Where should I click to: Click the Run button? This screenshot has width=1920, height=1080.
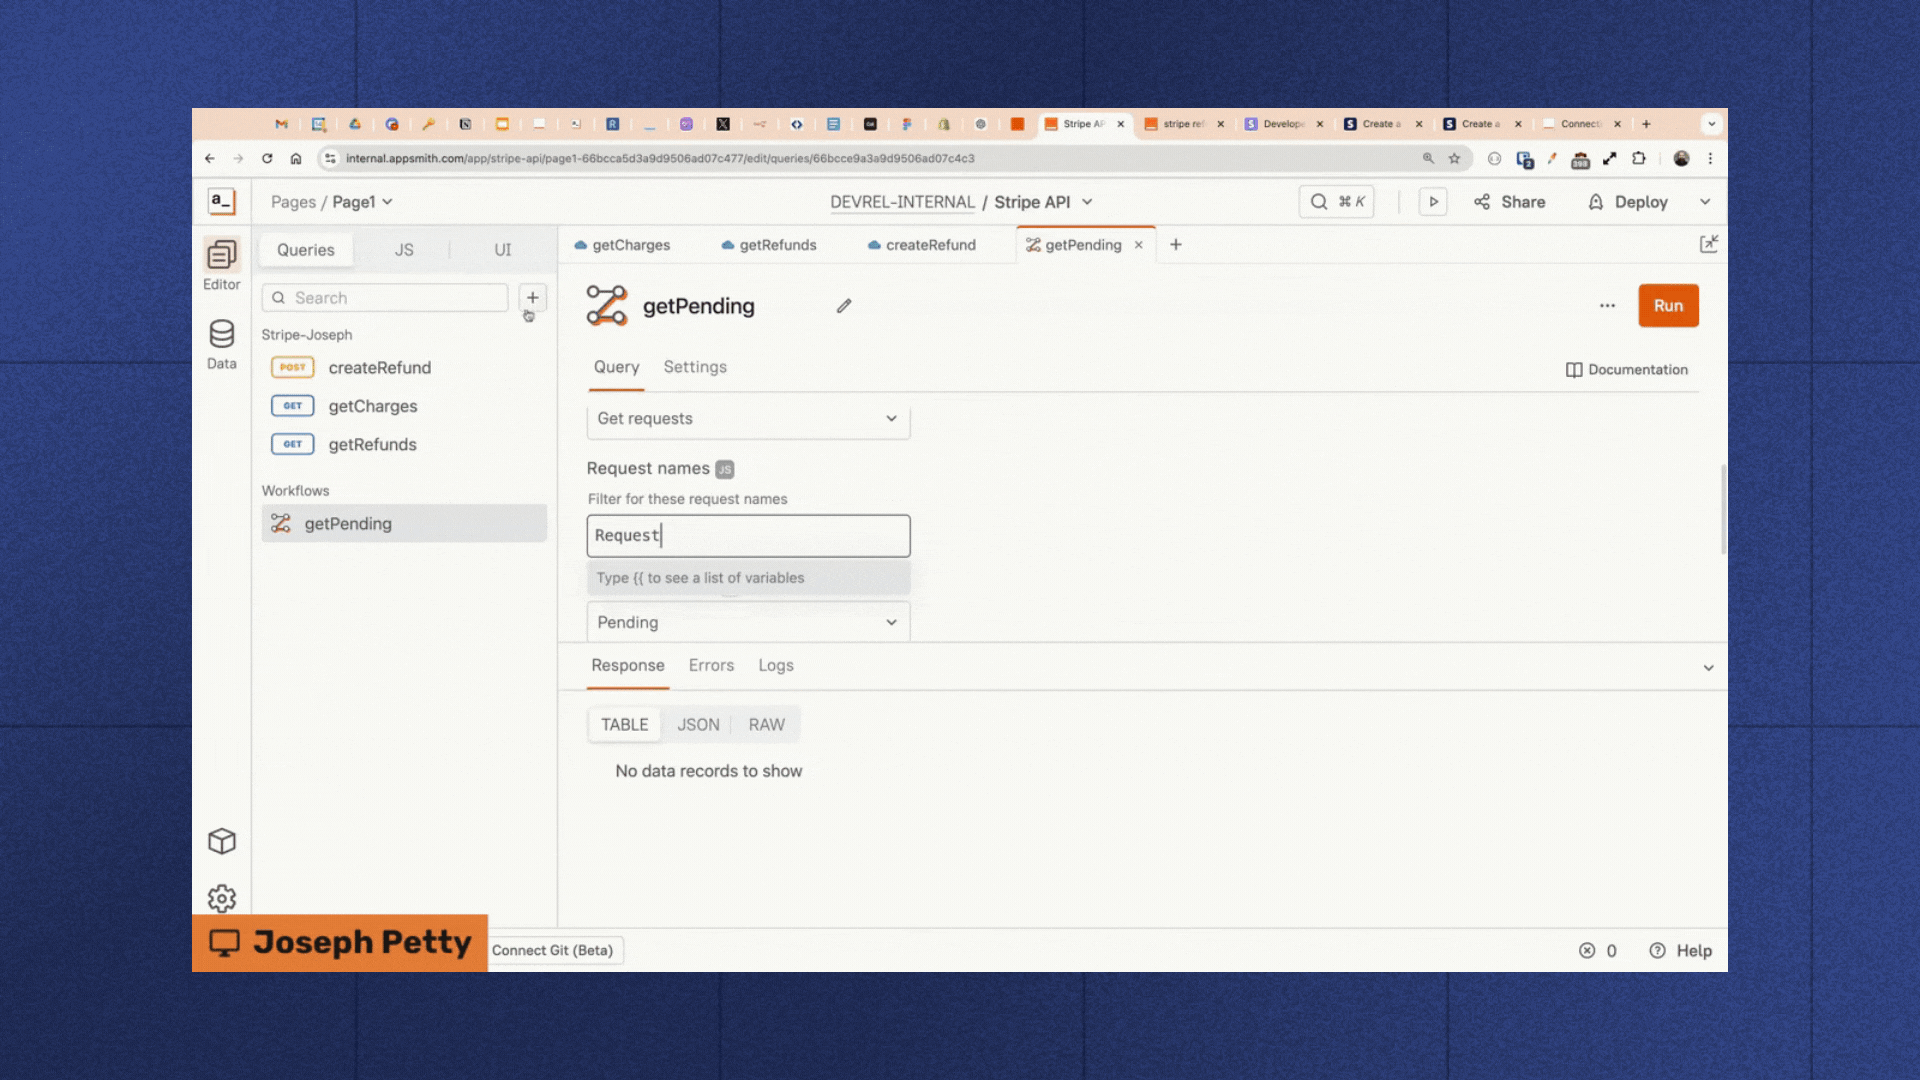[x=1668, y=305]
